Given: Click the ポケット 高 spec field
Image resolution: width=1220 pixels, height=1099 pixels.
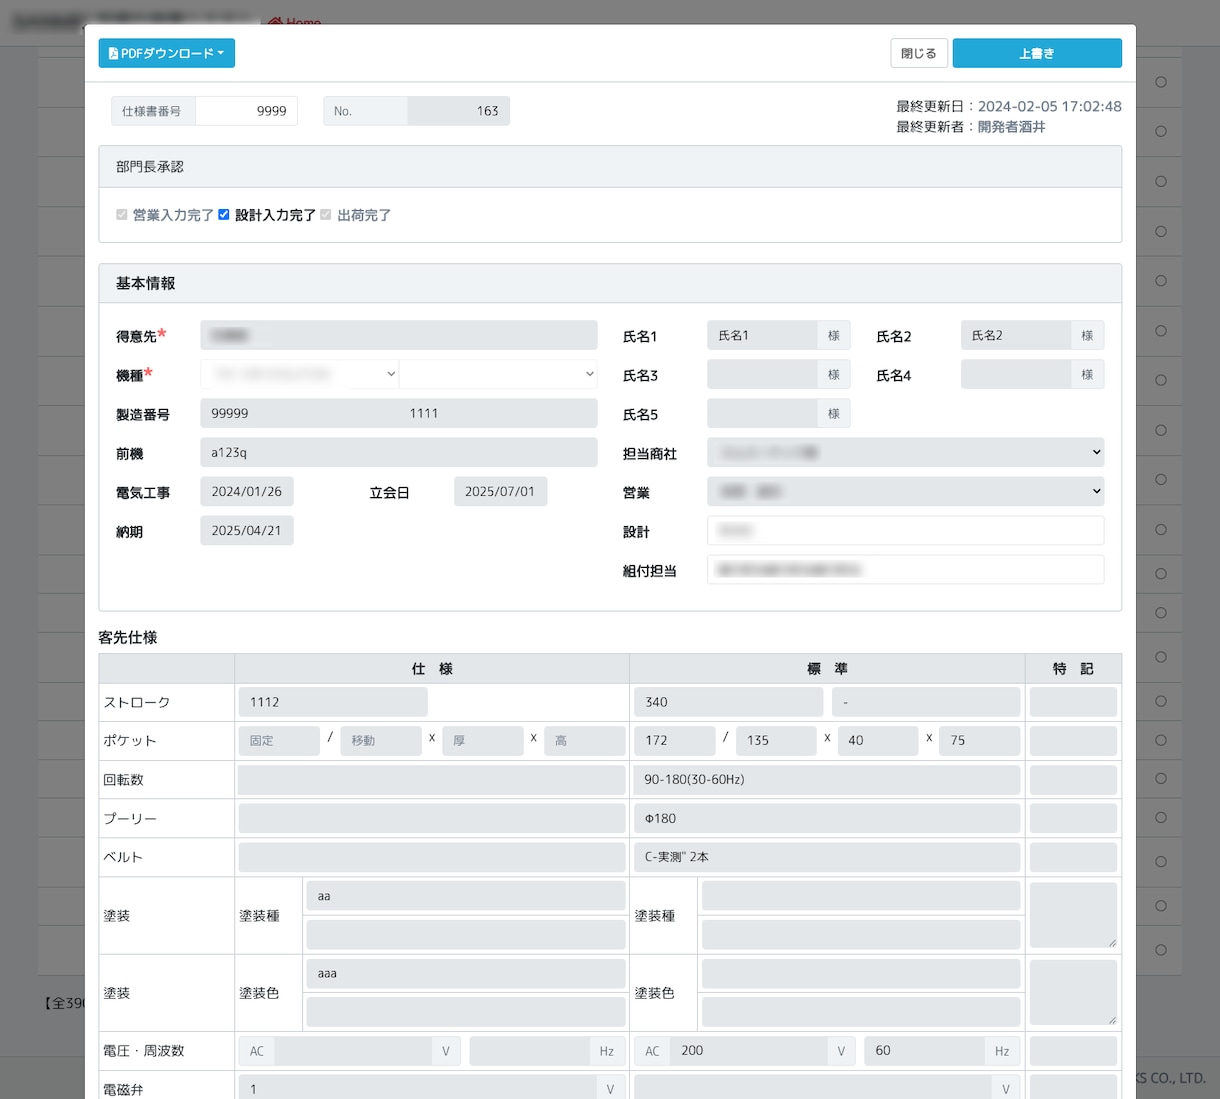Looking at the screenshot, I should (x=585, y=741).
